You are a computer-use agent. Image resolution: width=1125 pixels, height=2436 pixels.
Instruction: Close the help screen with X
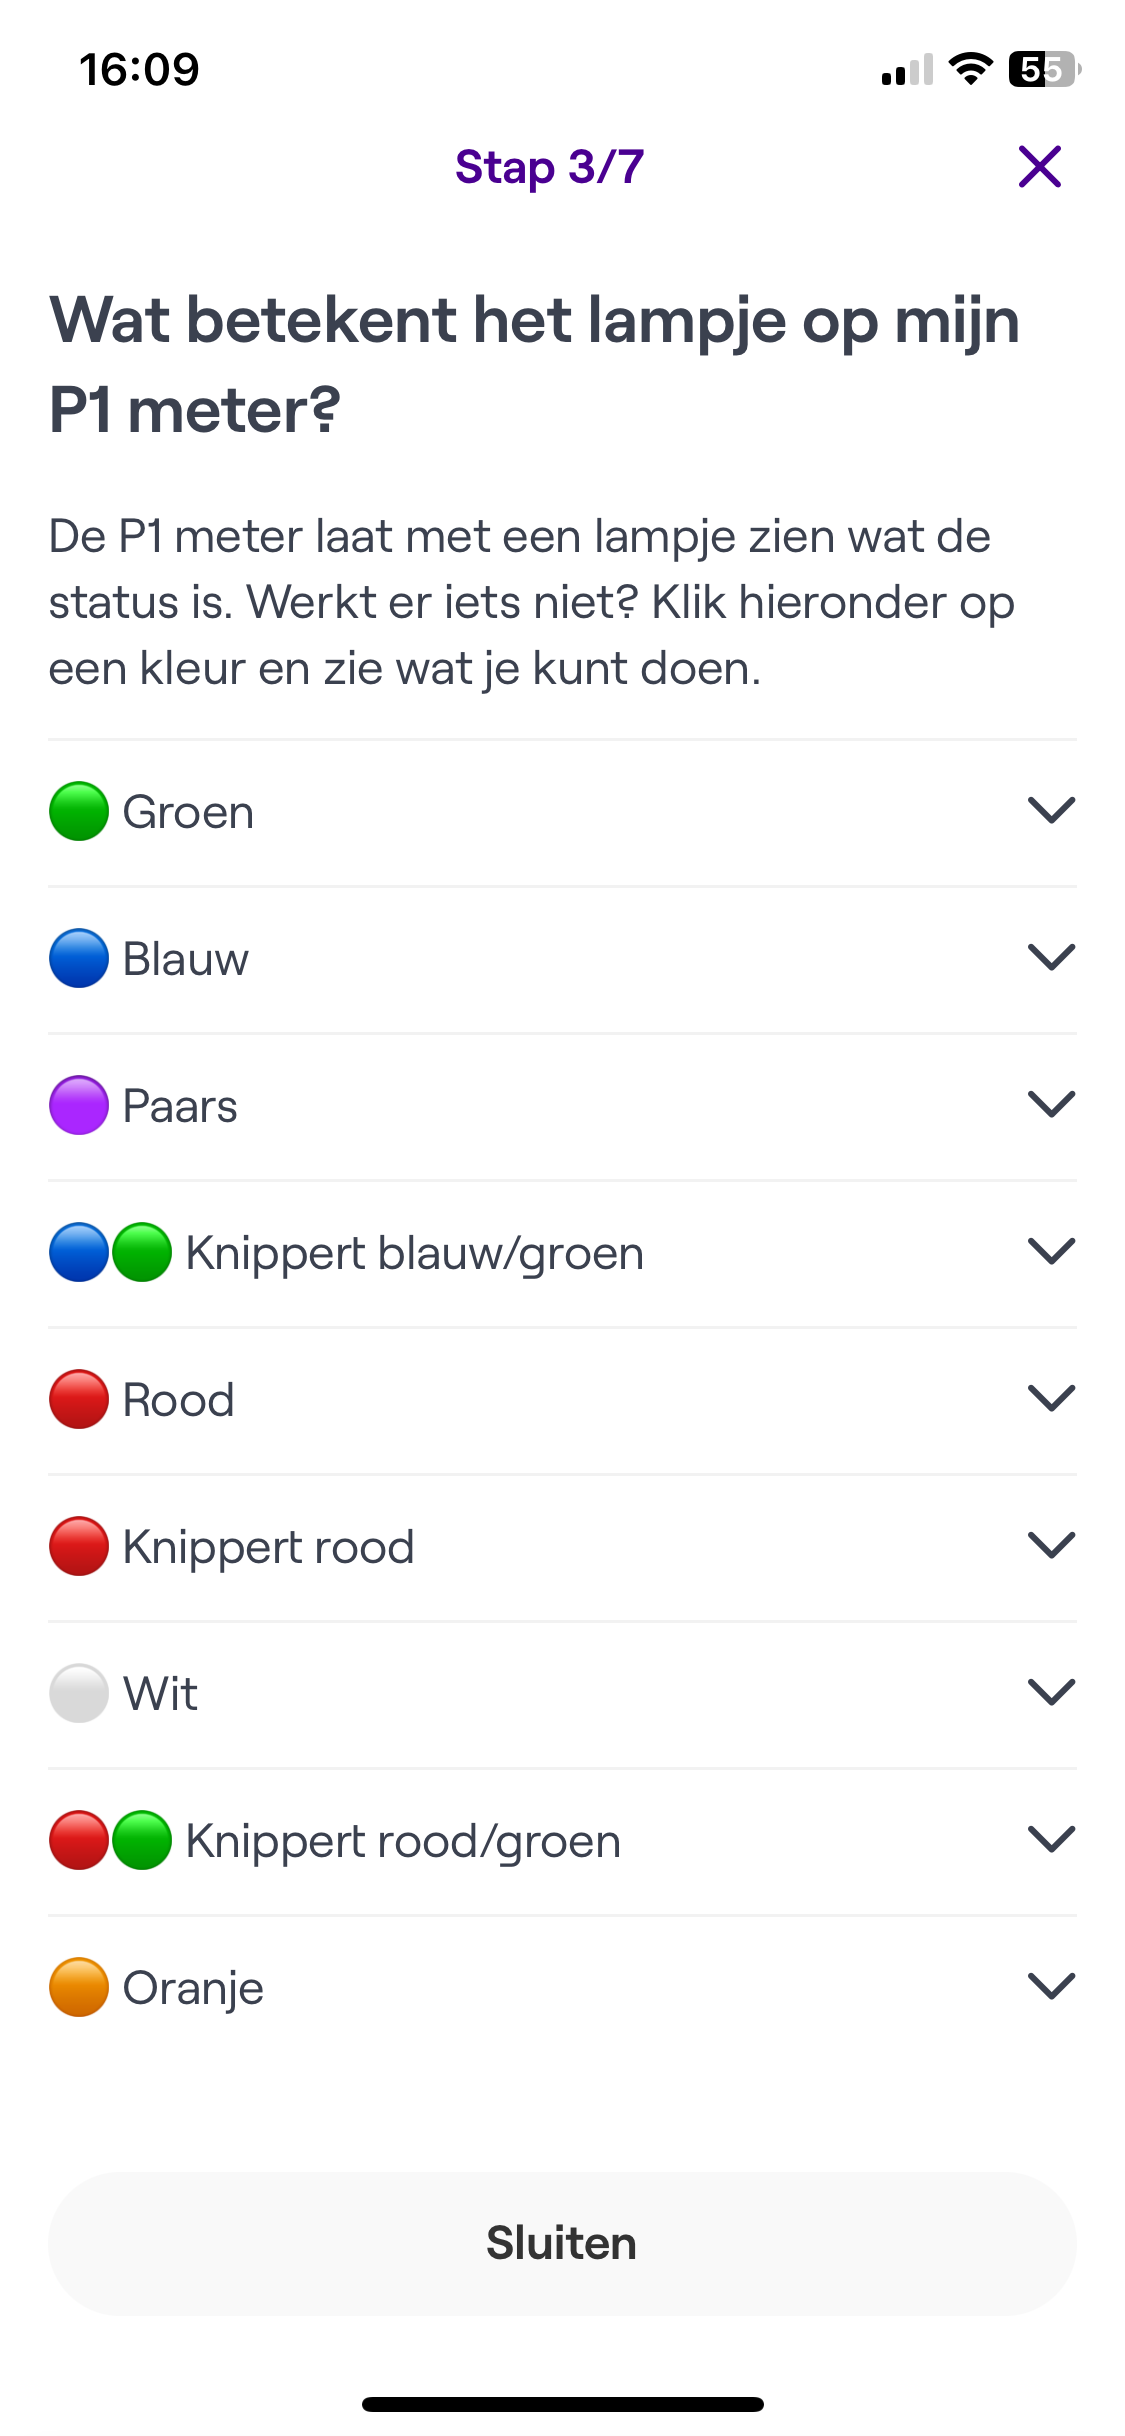(x=1040, y=167)
